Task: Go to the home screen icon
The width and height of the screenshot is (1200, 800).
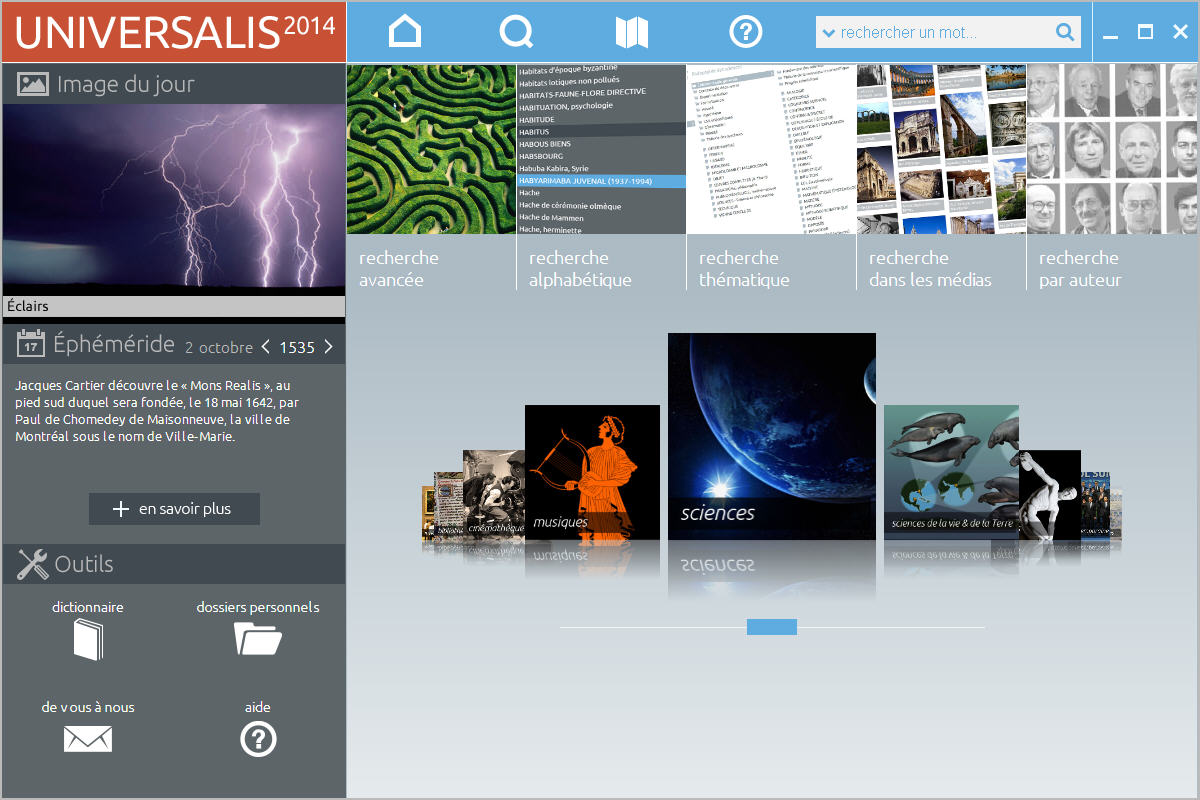Action: coord(405,33)
